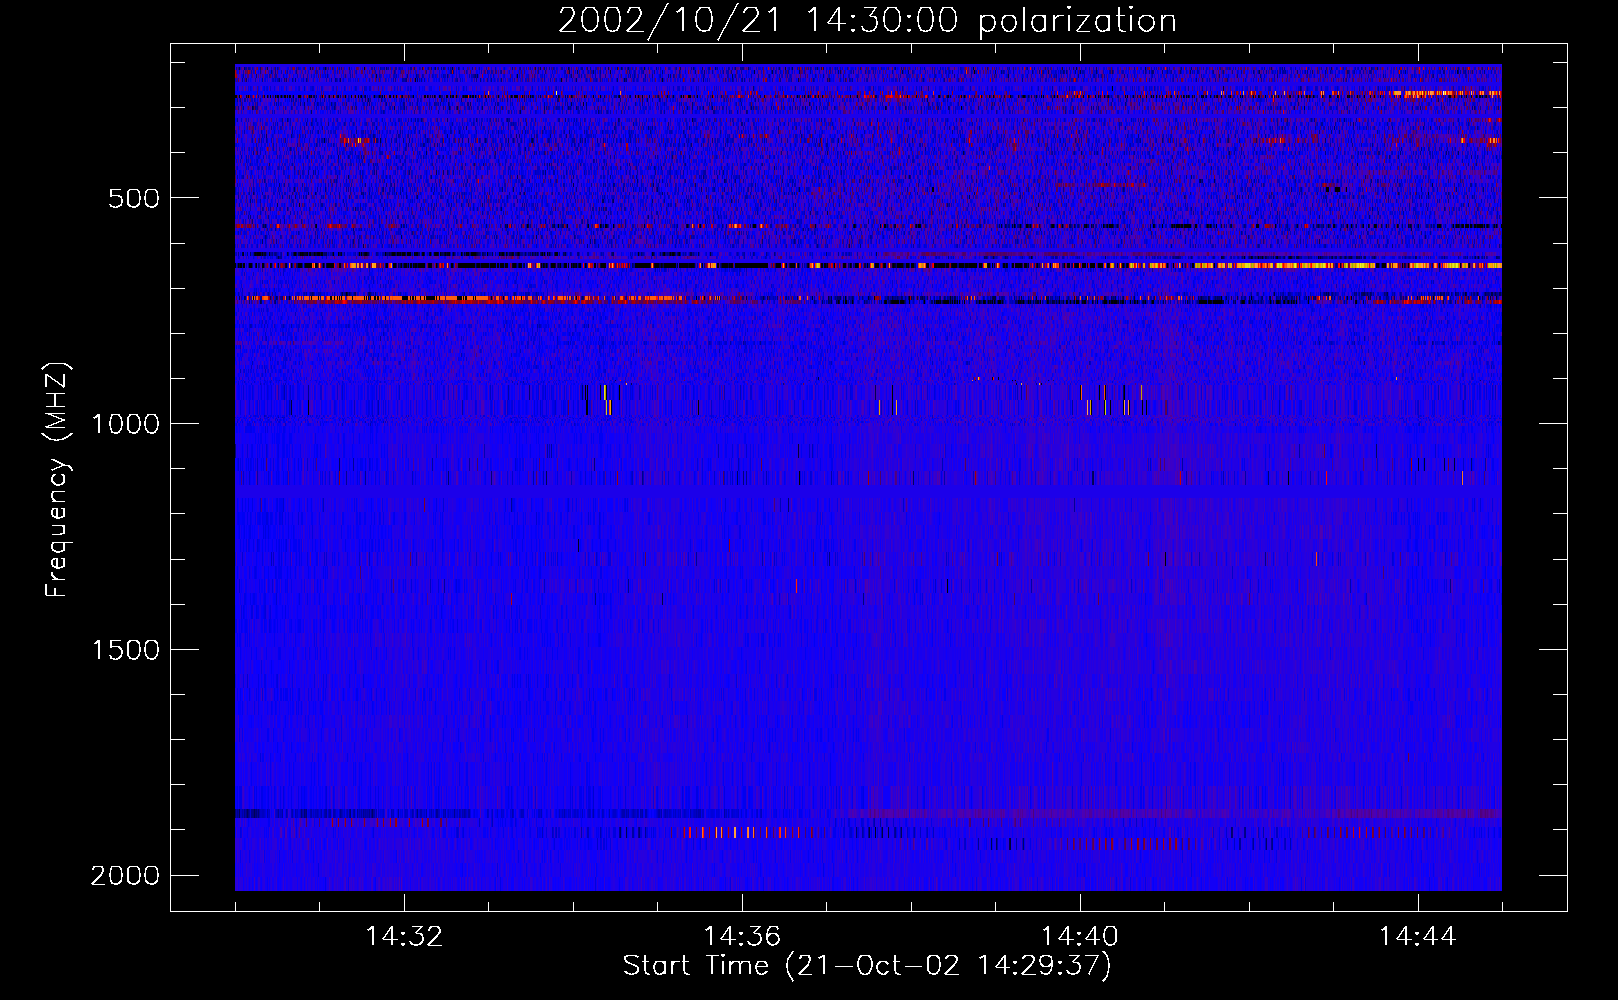1618x1000 pixels.
Task: Click the polarization spectrogram plot area
Action: point(868,478)
